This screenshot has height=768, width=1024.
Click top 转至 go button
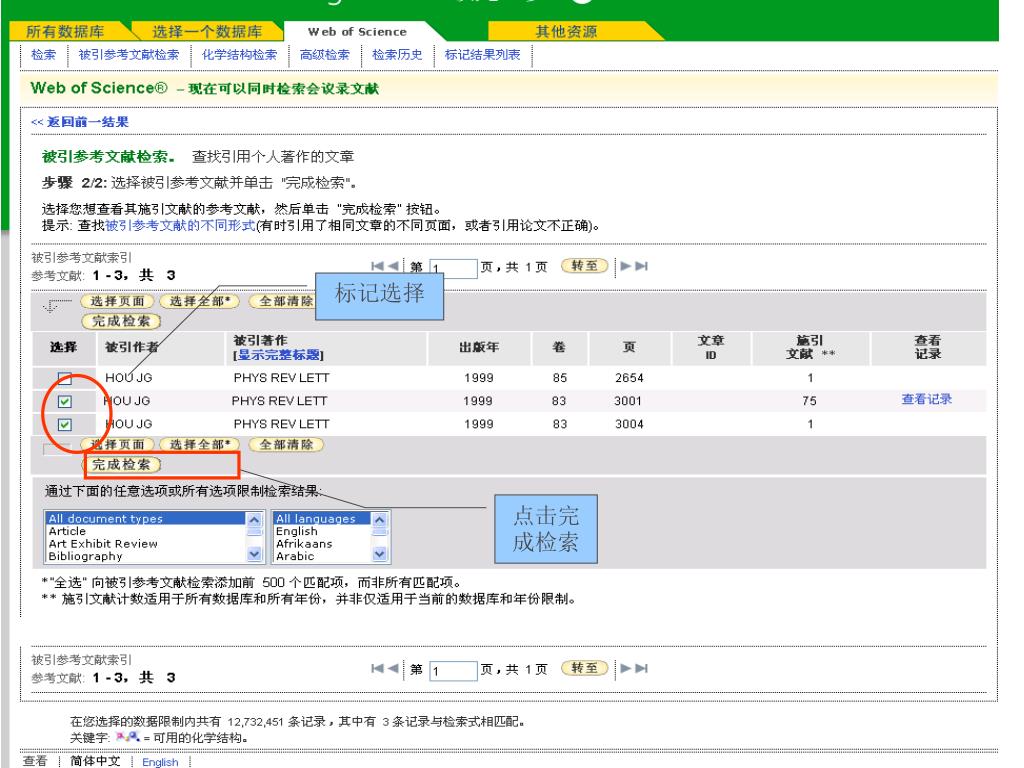(x=584, y=266)
